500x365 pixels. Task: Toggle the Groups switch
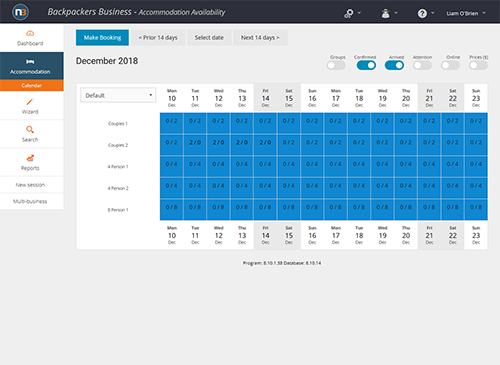336,65
